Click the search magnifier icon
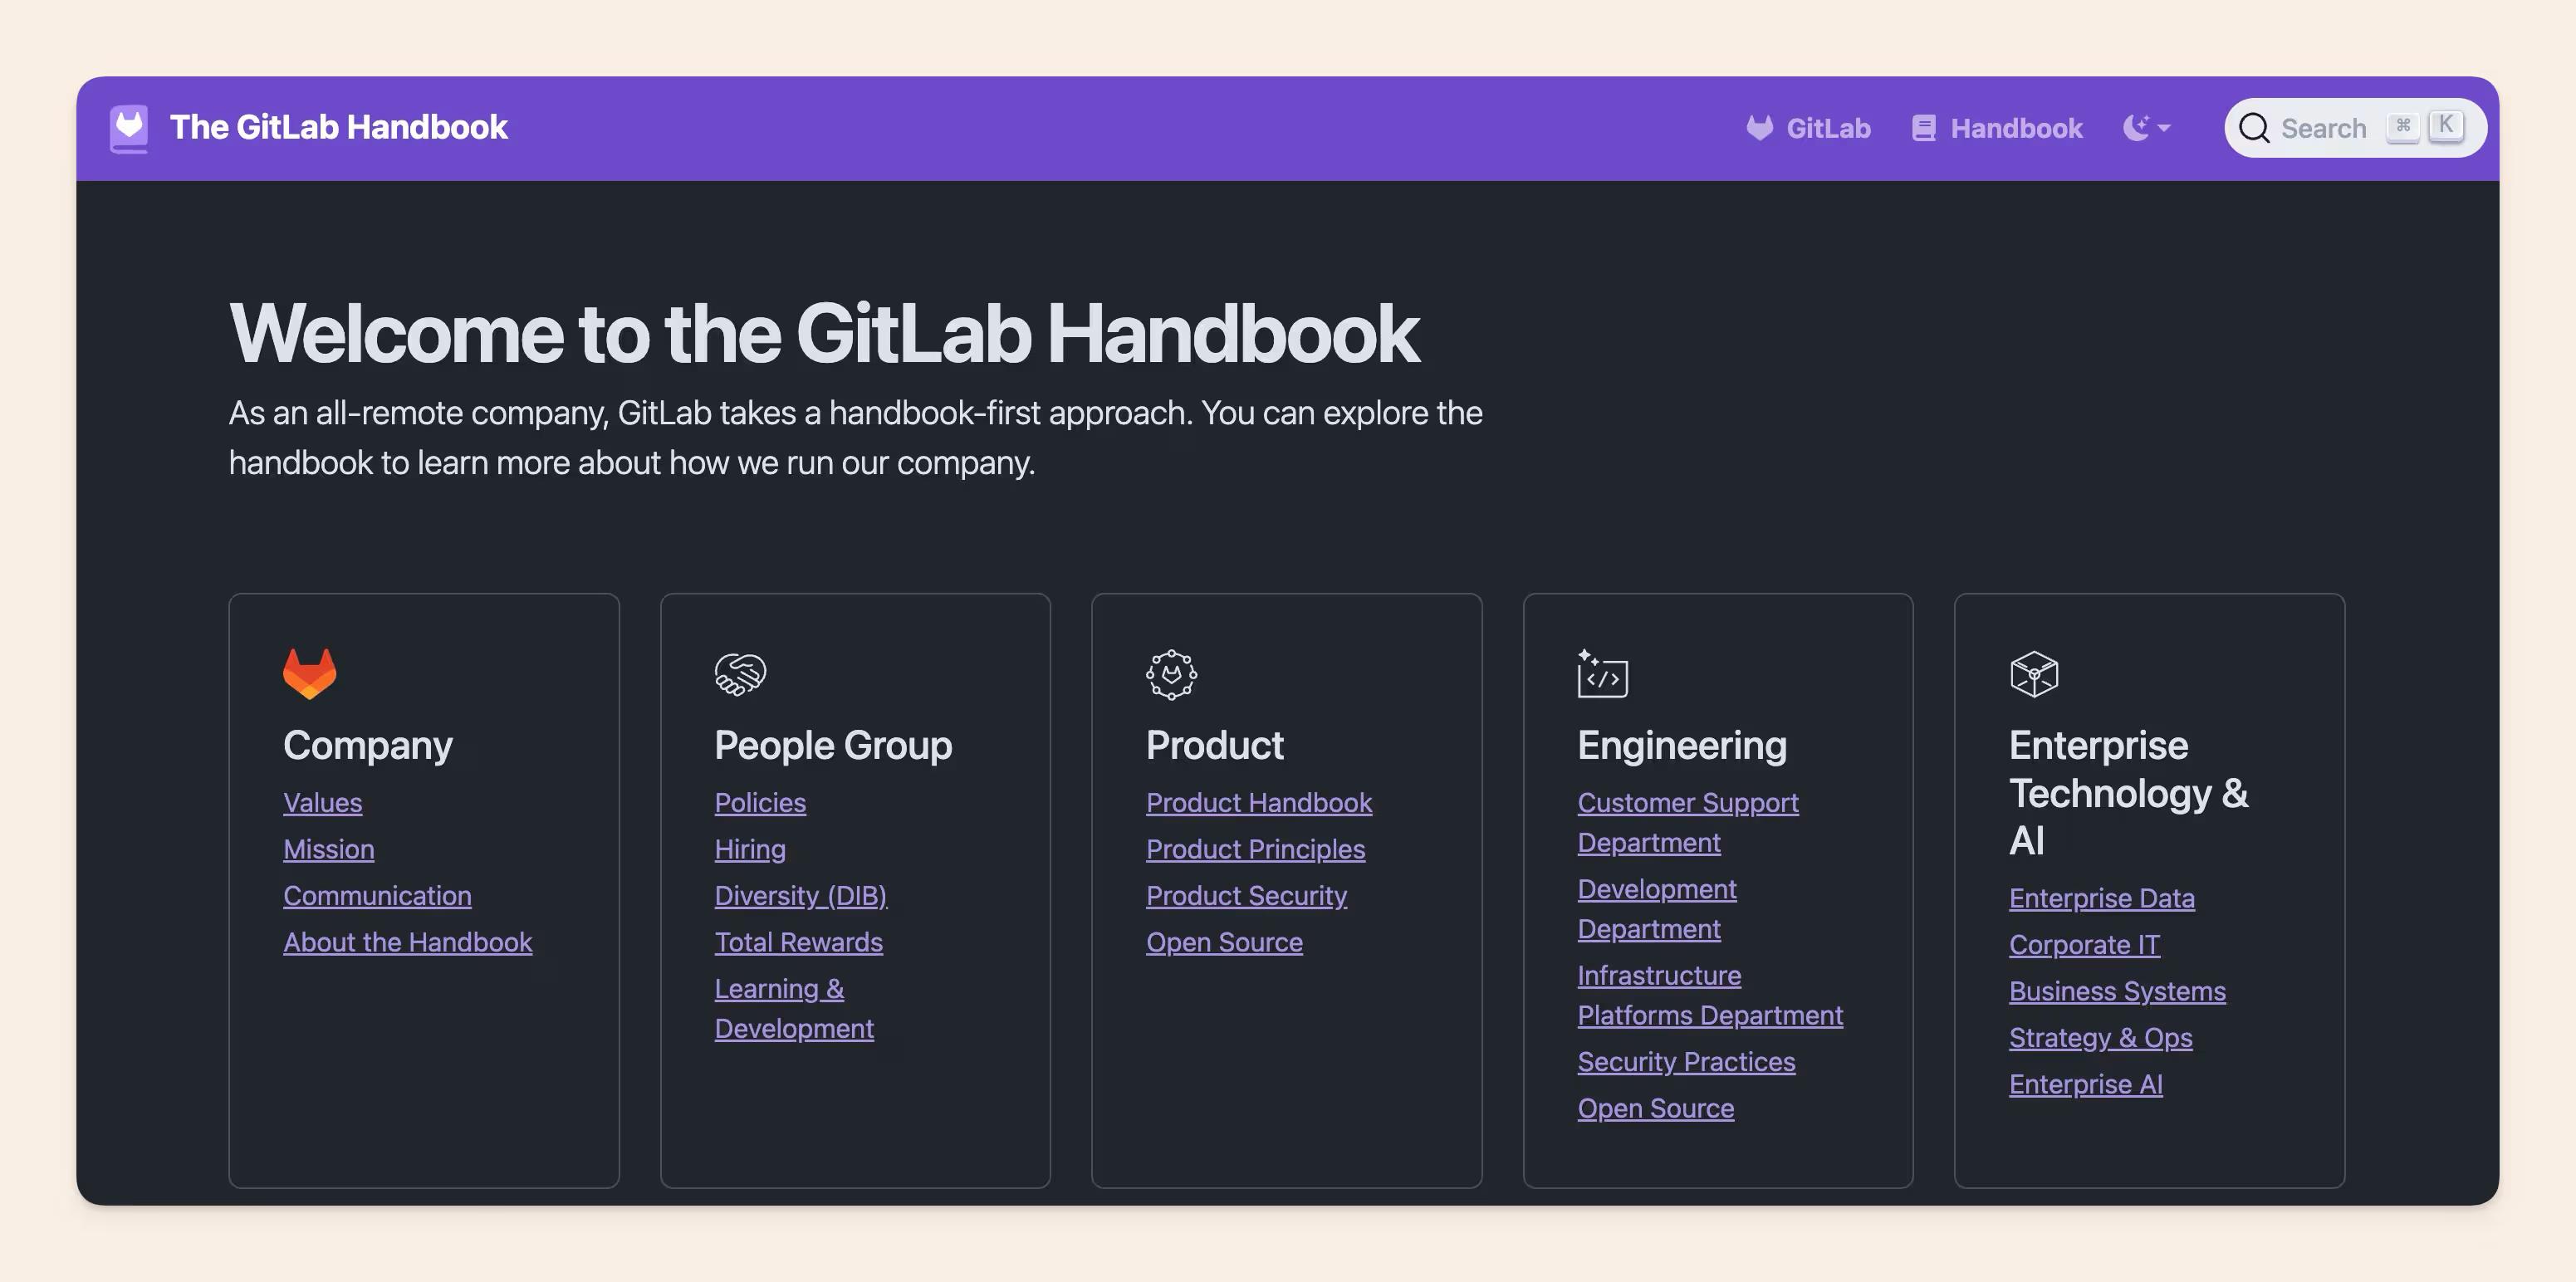Viewport: 2576px width, 1282px height. click(2253, 128)
